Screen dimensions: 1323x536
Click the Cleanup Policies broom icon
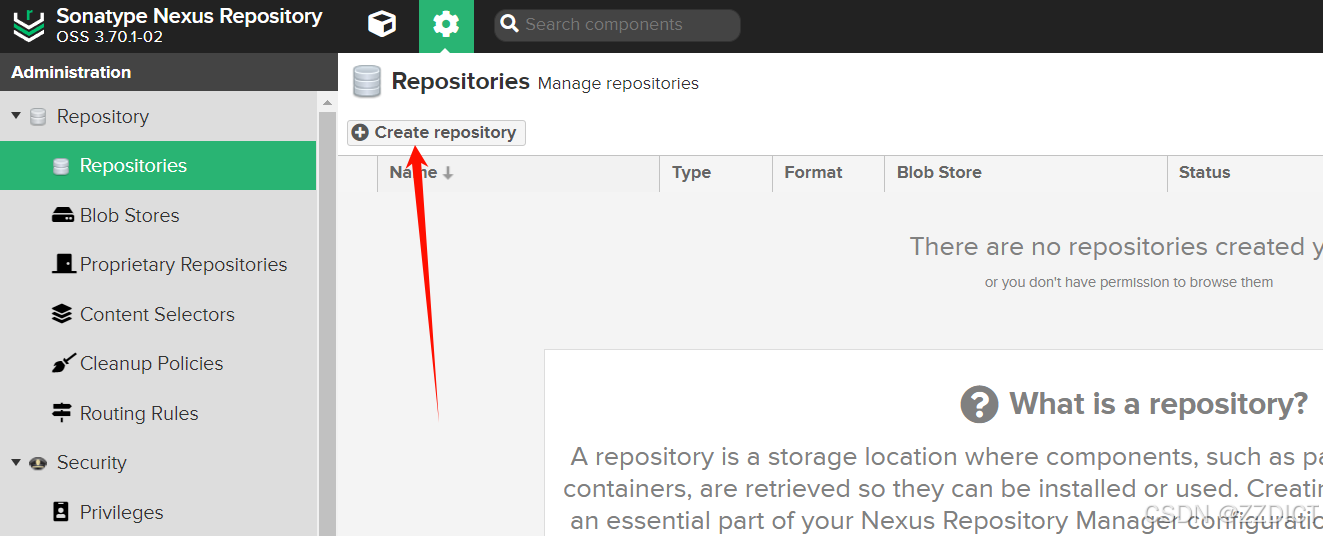point(63,363)
